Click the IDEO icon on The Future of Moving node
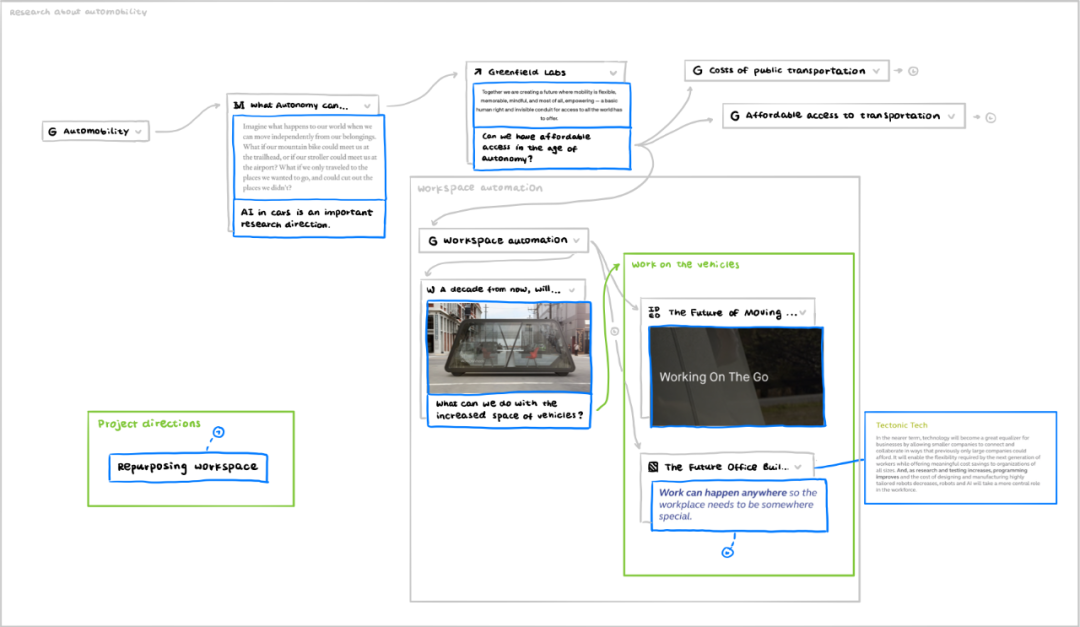Screen dimensions: 1080x627 (x=654, y=312)
